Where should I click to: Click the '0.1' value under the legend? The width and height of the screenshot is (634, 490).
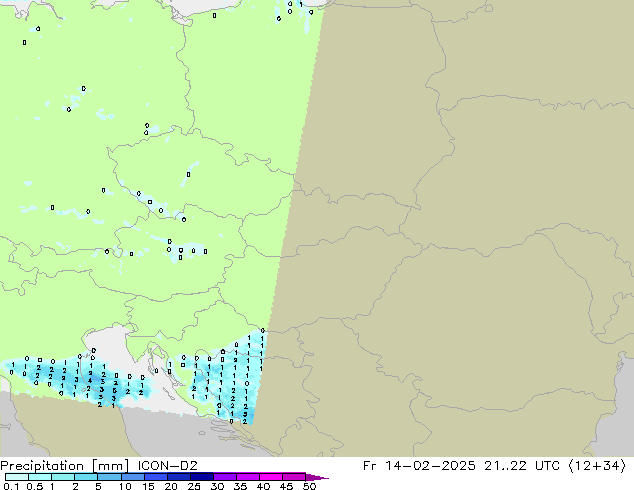pos(10,486)
